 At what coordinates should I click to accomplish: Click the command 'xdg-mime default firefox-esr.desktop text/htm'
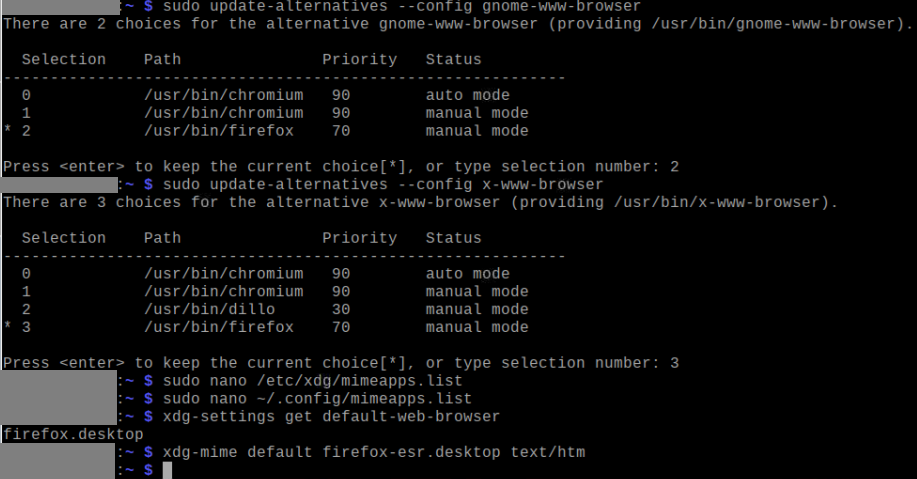(374, 452)
